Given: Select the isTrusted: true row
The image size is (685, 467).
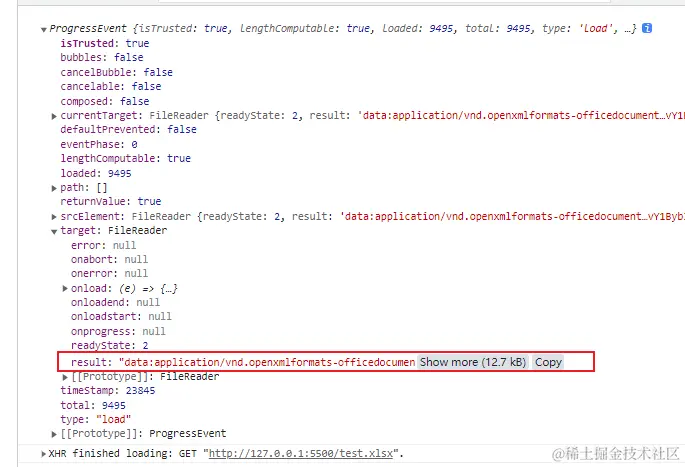Looking at the screenshot, I should coord(105,43).
